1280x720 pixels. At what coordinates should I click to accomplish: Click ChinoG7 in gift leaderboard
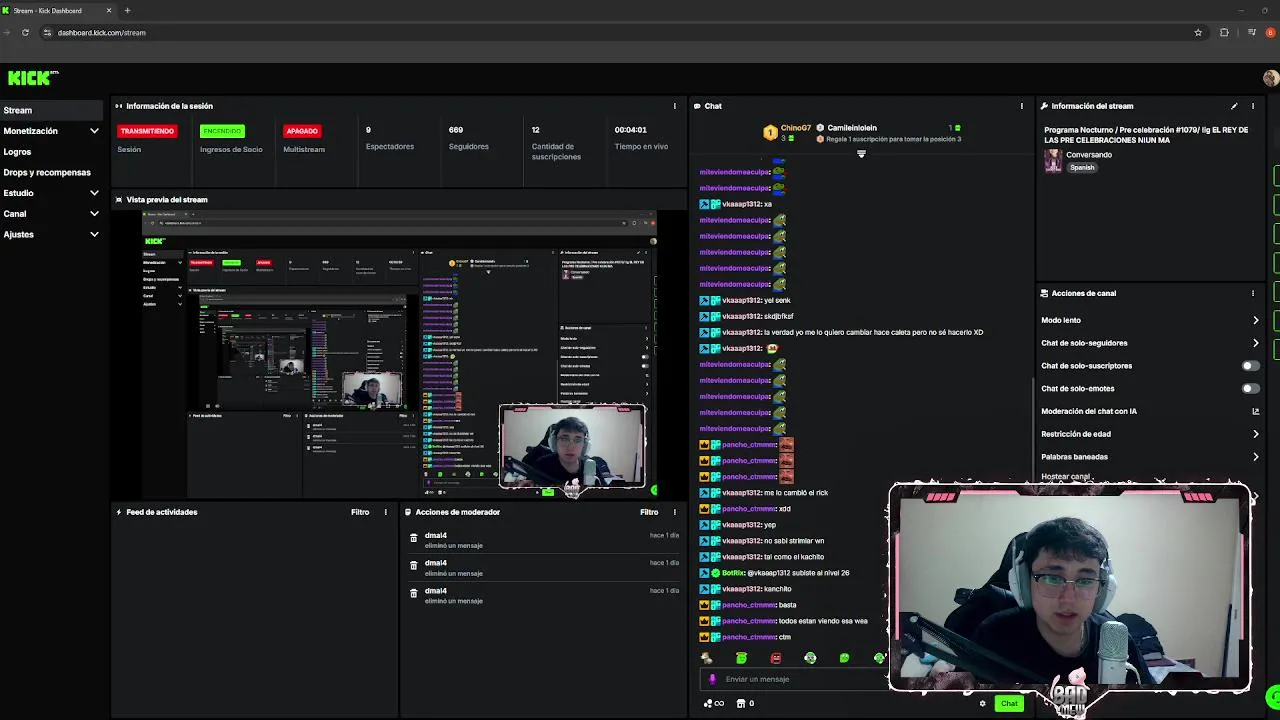pyautogui.click(x=796, y=128)
